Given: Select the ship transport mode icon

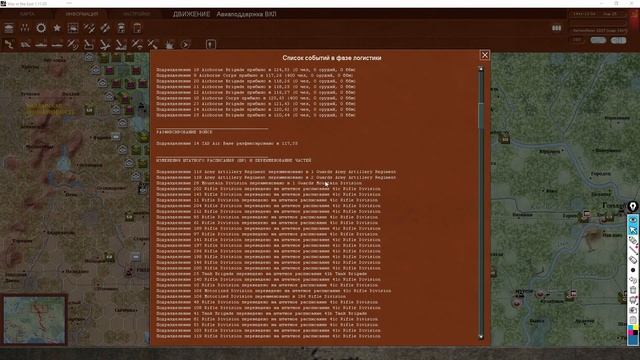Looking at the screenshot, I should click(x=41, y=44).
